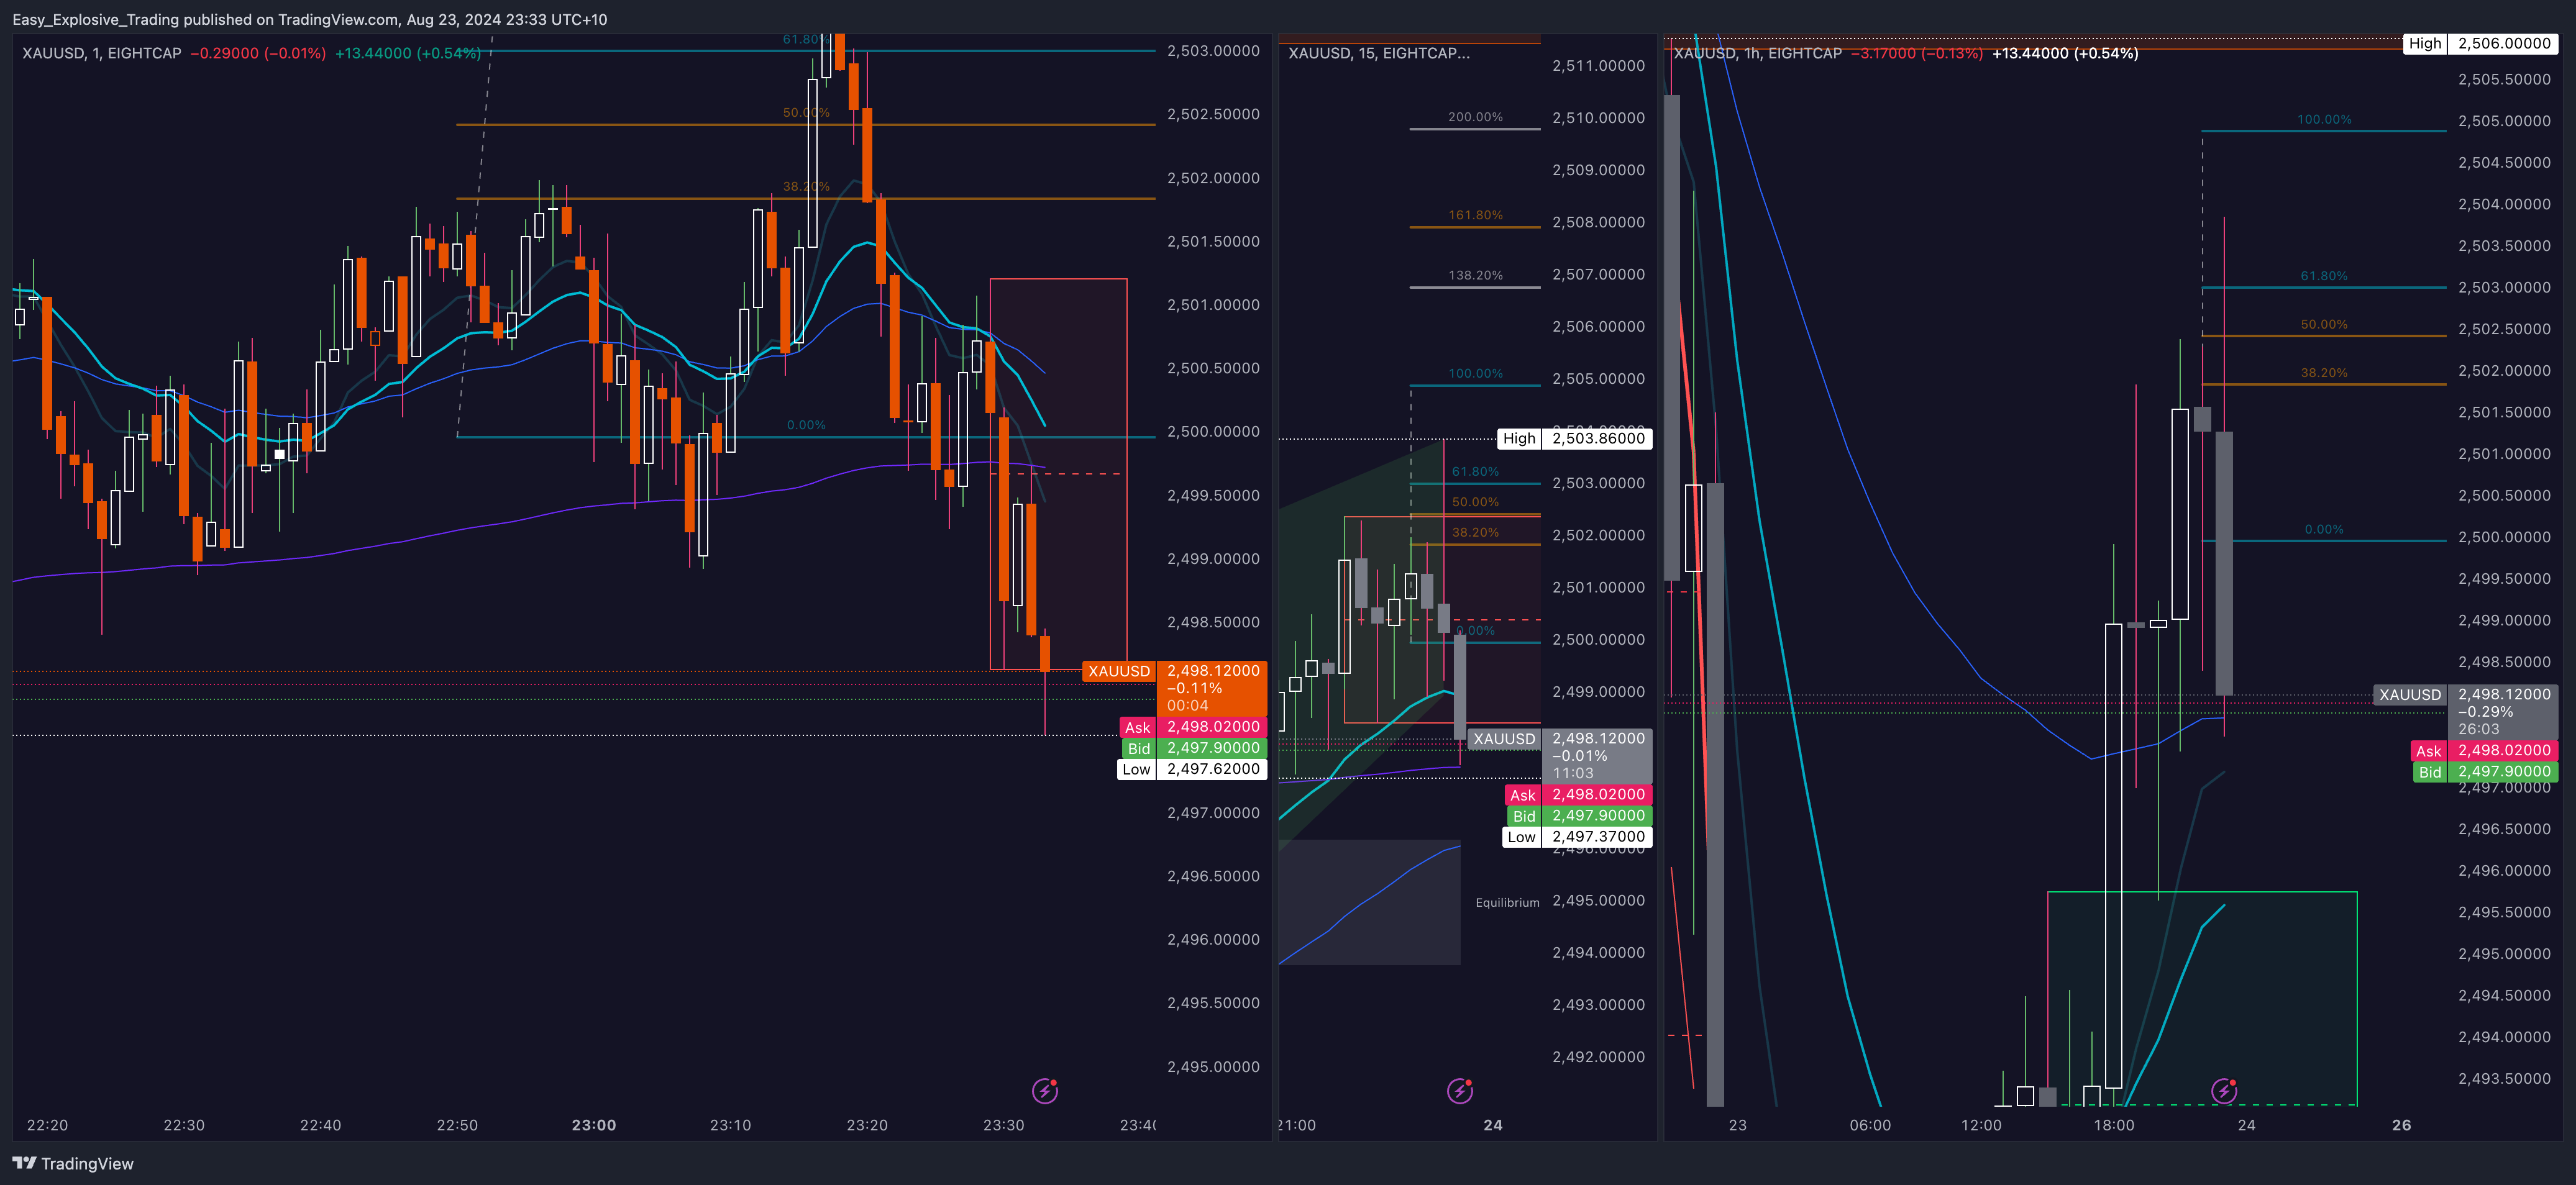
Task: Select the red short position box in 1-minute chart
Action: [1058, 474]
